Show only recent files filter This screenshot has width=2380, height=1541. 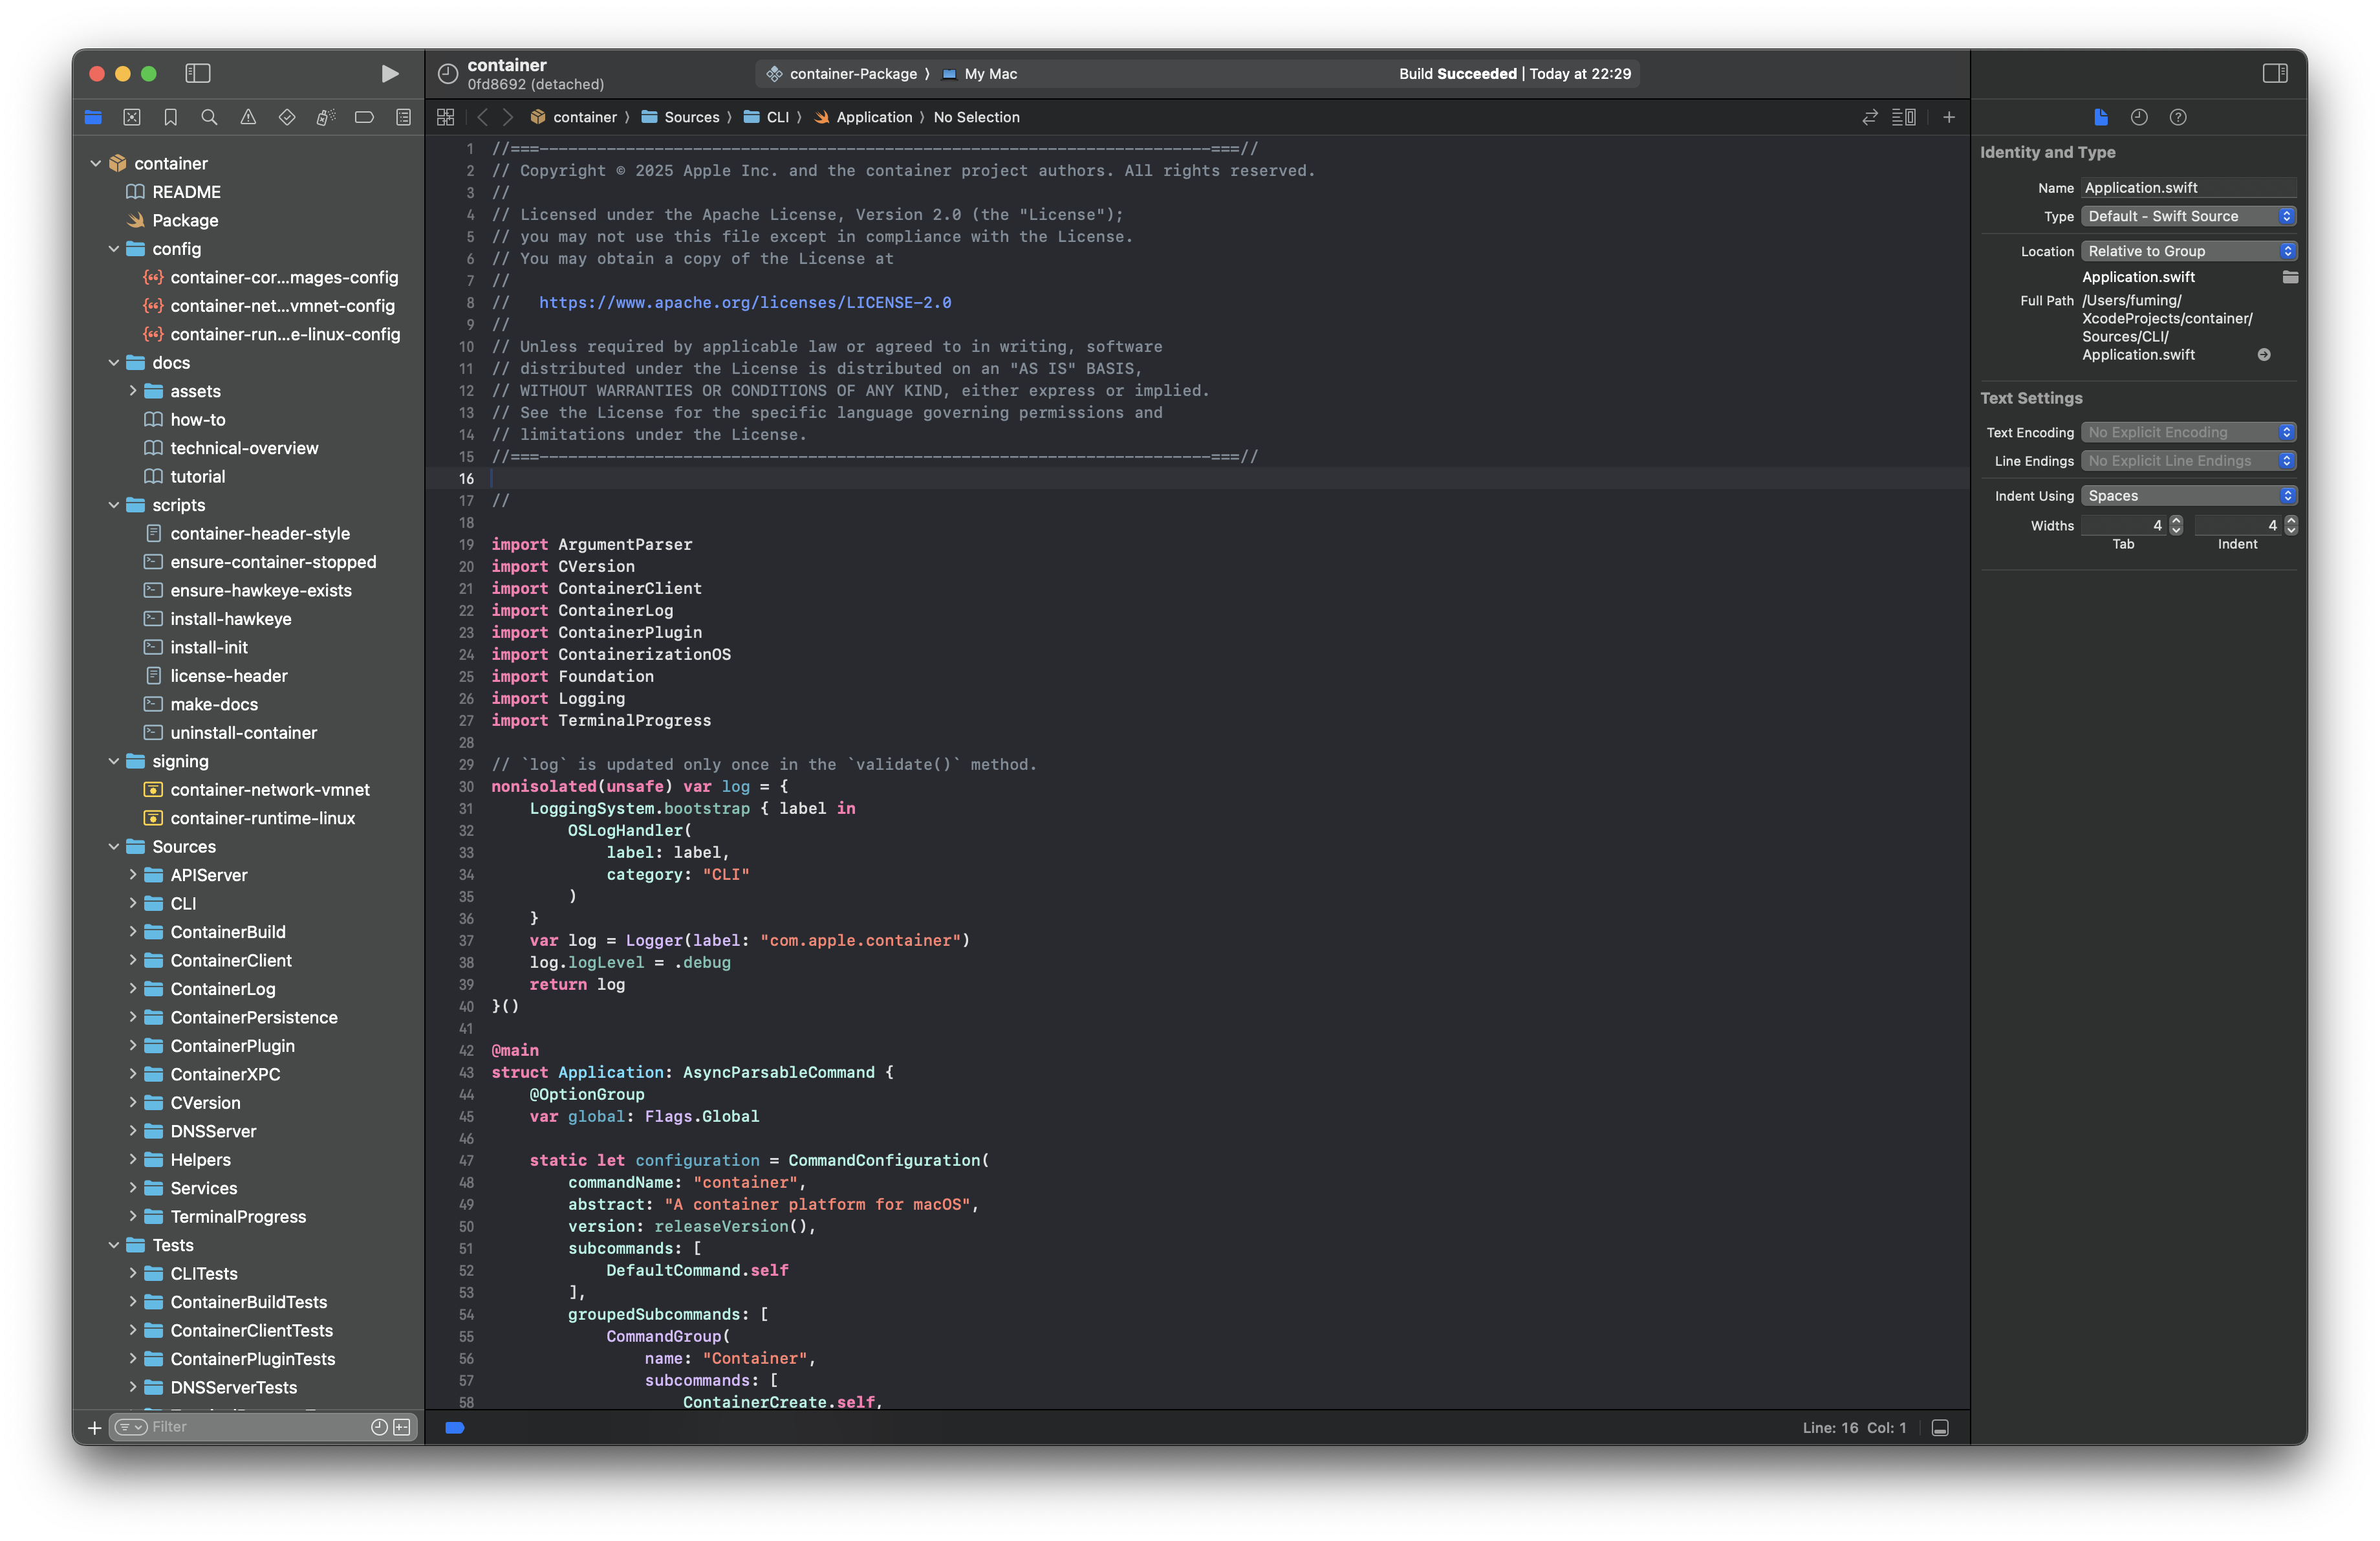tap(379, 1427)
